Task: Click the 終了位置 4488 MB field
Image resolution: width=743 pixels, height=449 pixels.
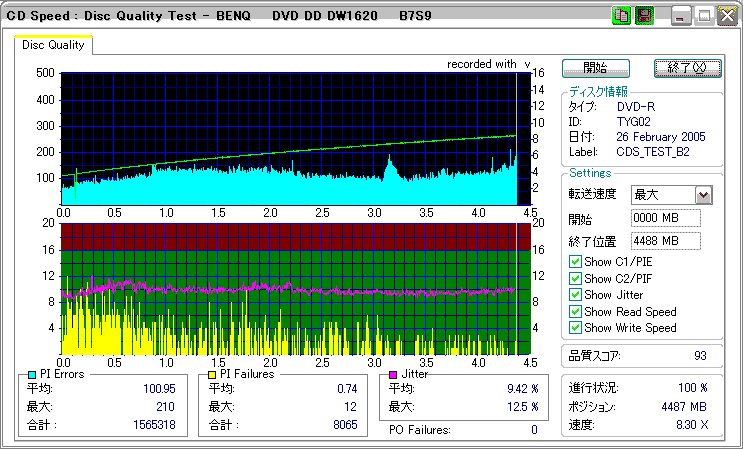Action: pos(665,240)
